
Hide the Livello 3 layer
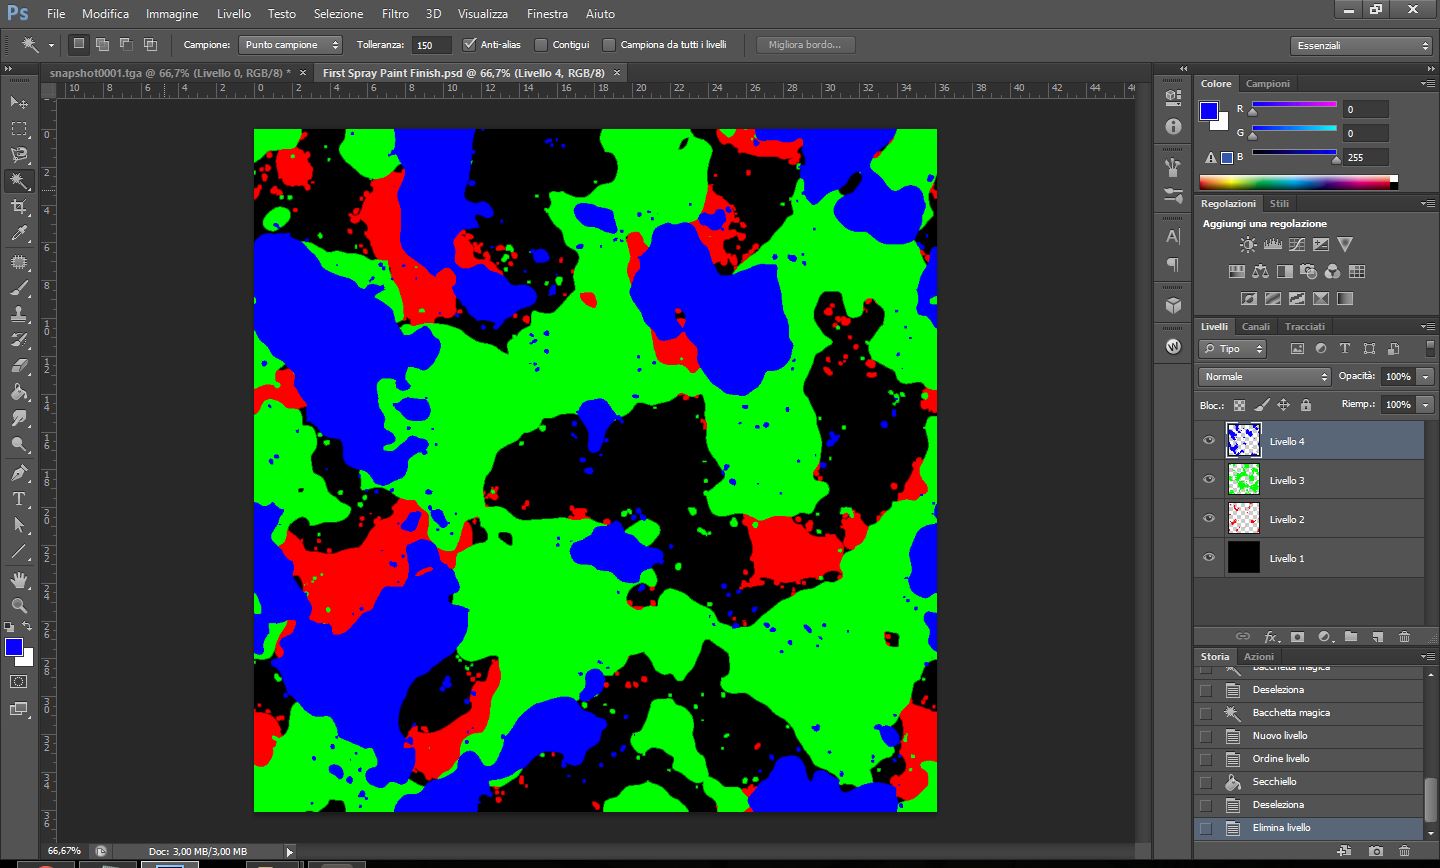coord(1209,479)
